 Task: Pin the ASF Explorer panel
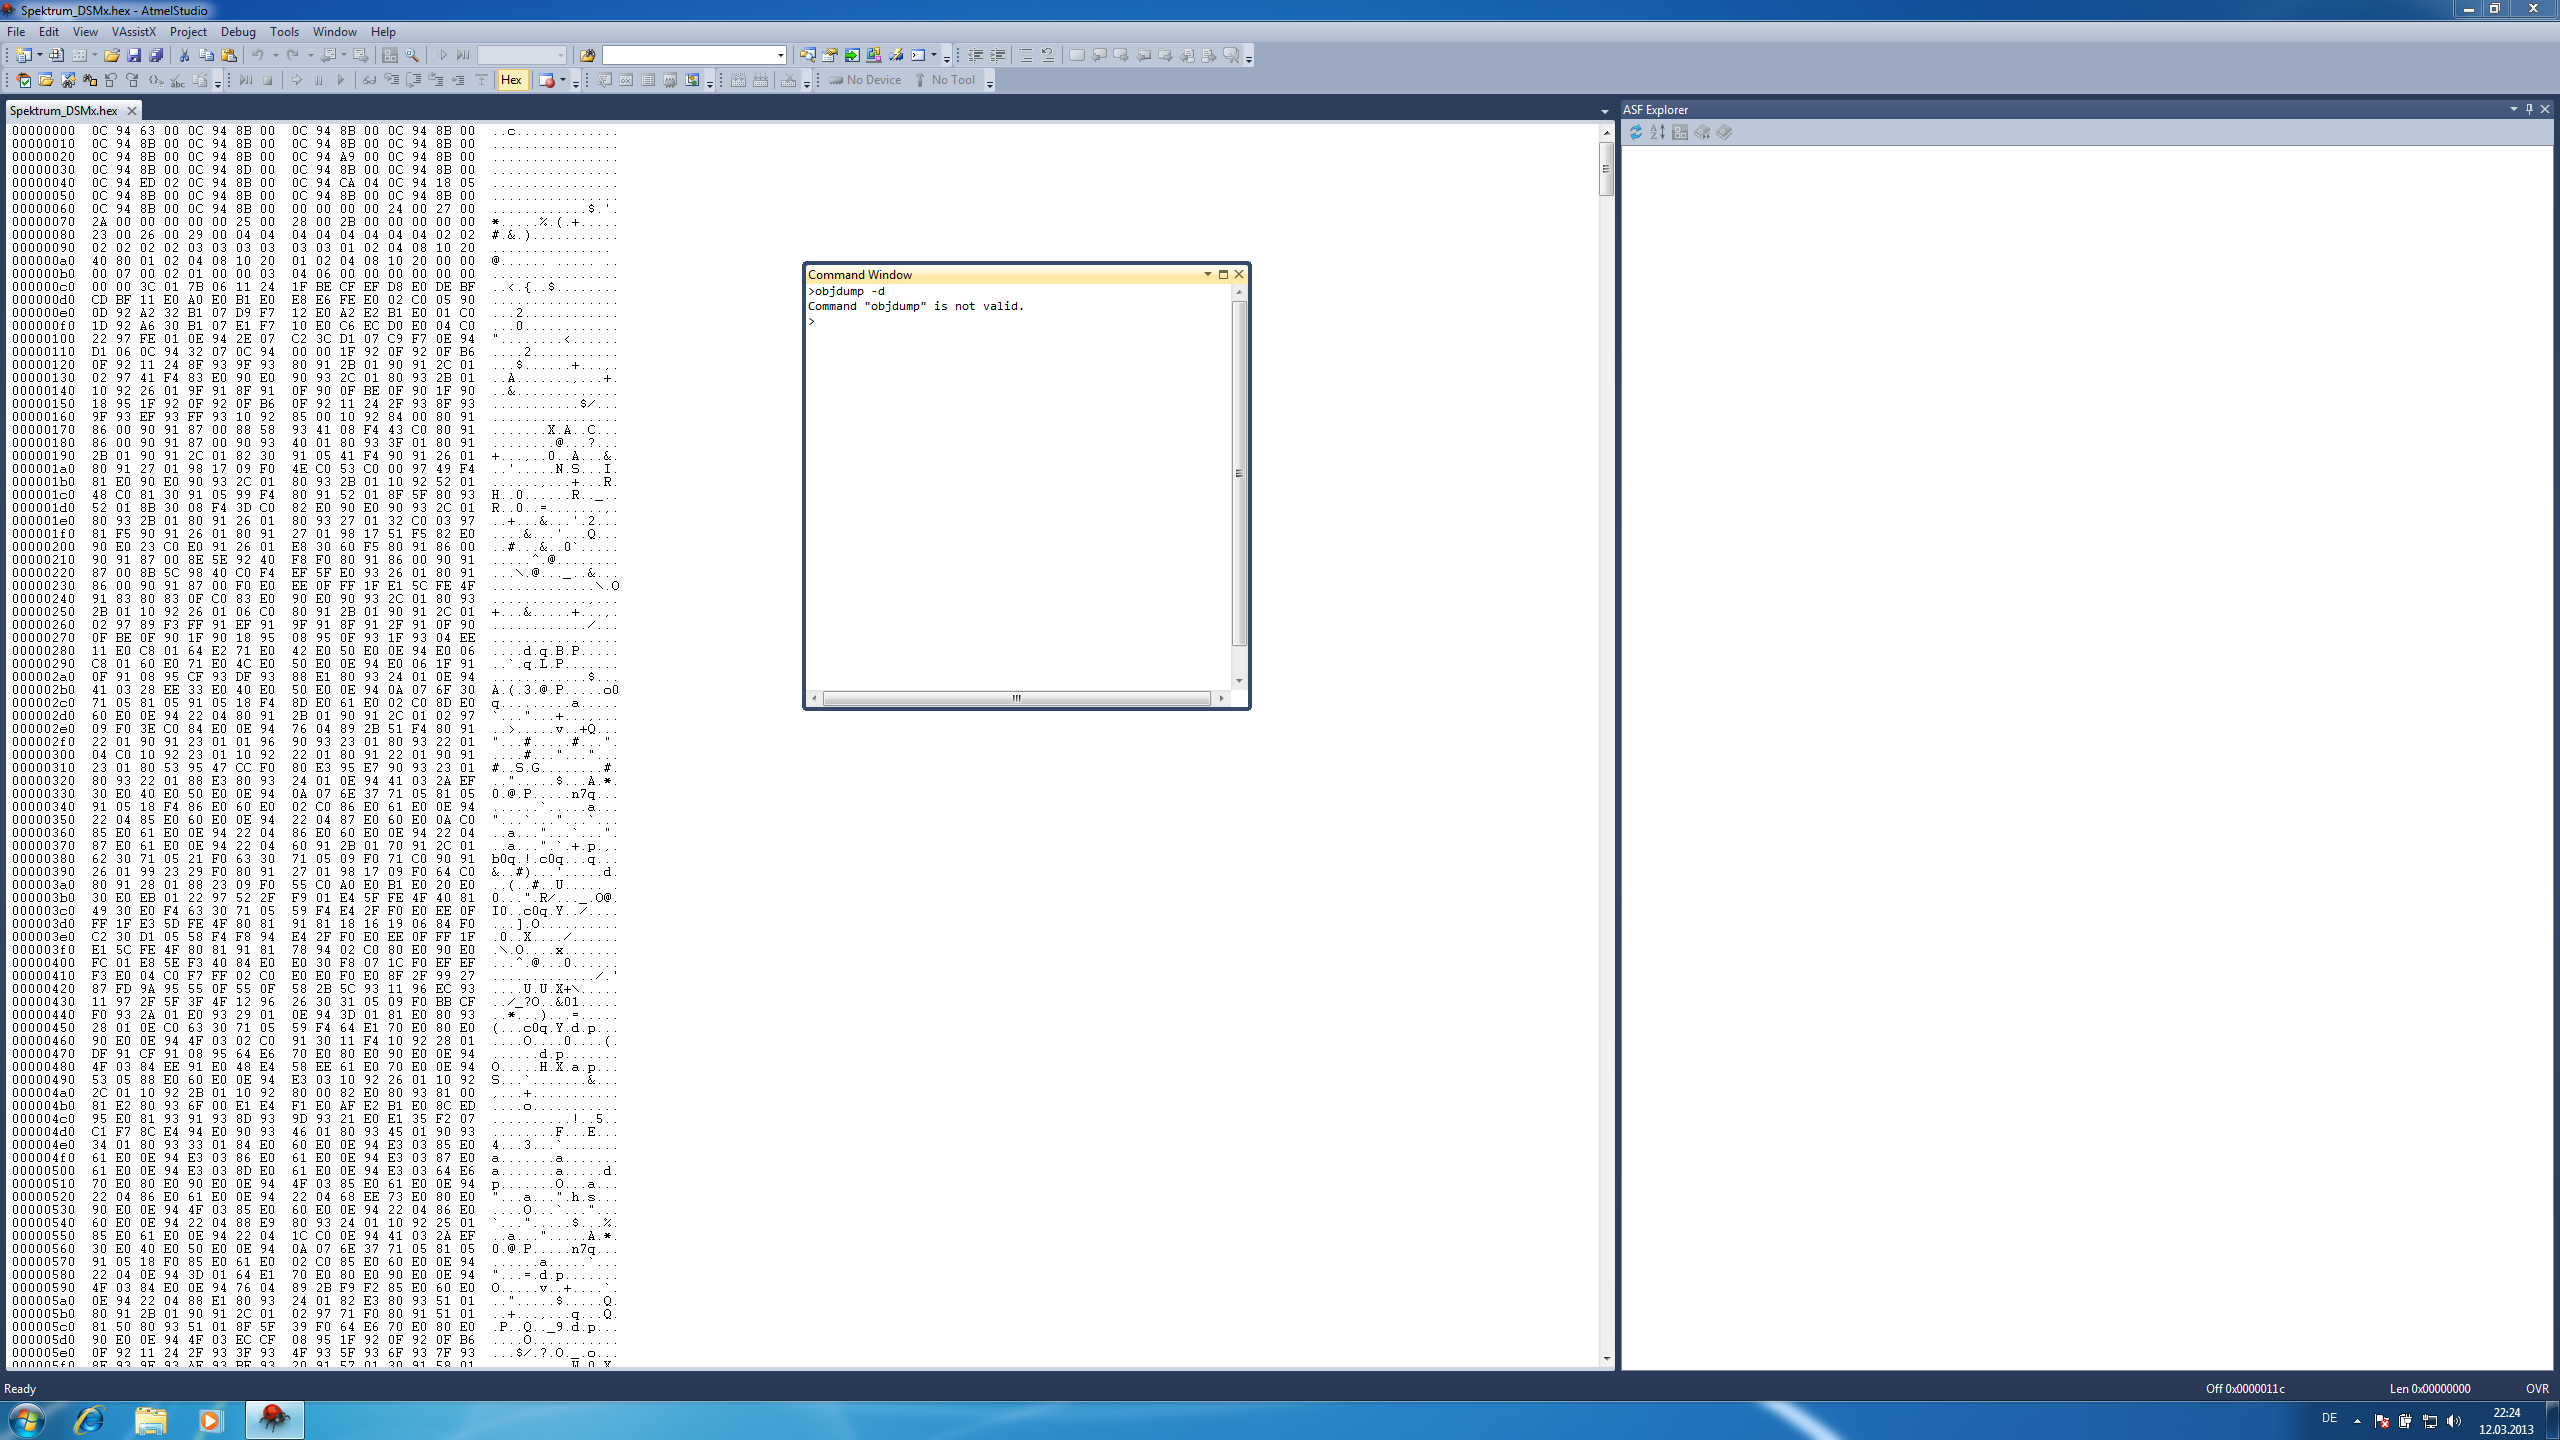[x=2530, y=109]
